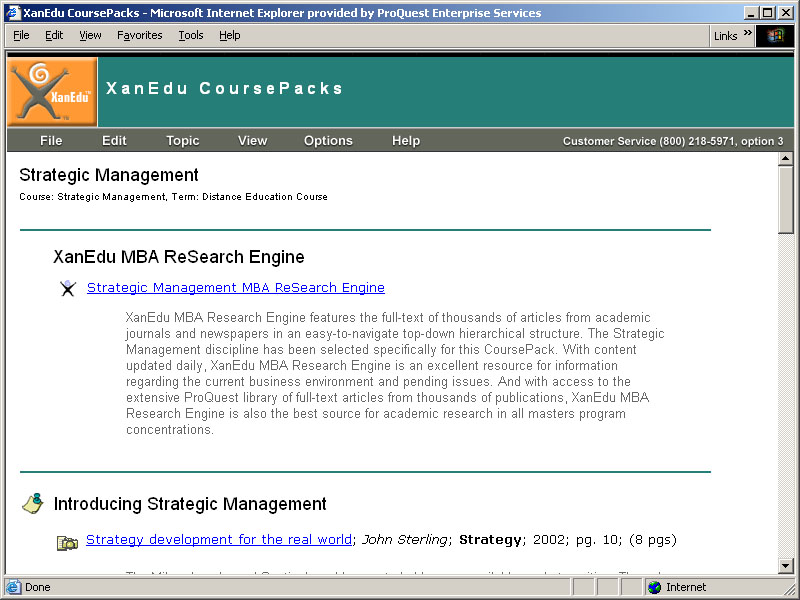Click the article icon beside Strategy development
Screen dimensions: 800x600
click(x=67, y=543)
